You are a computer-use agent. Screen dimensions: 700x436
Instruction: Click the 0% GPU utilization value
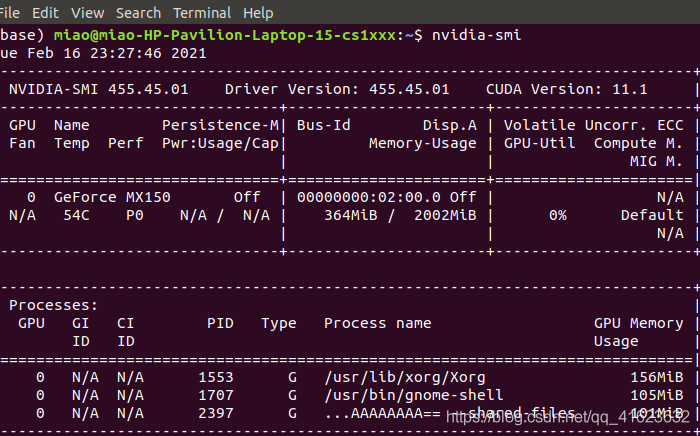(557, 215)
